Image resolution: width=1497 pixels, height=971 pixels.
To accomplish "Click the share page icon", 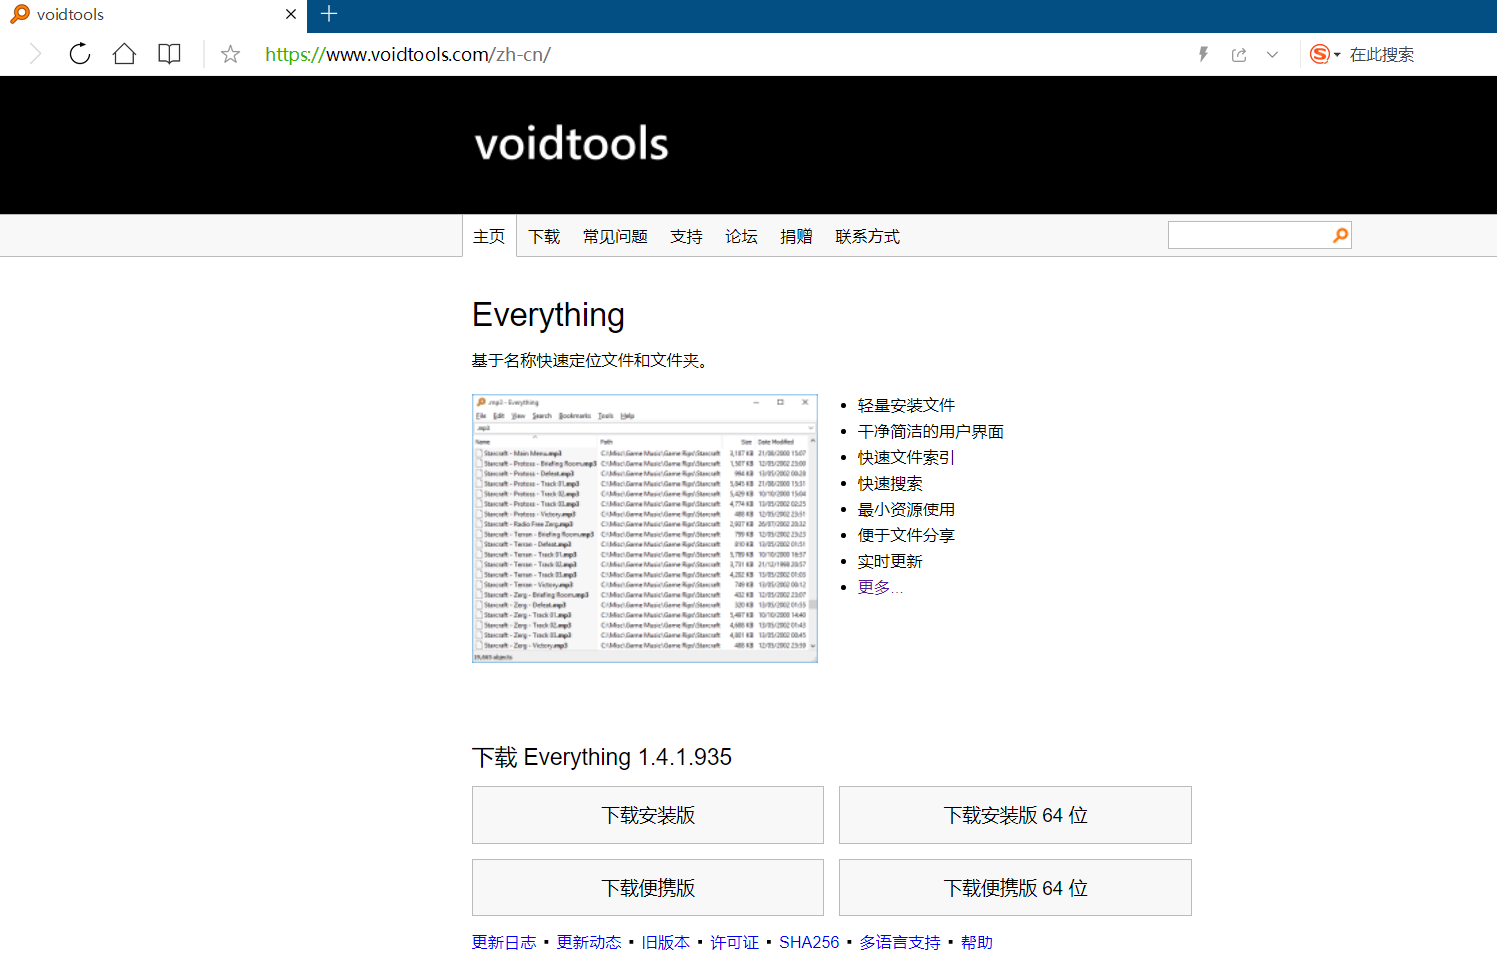I will pos(1239,55).
